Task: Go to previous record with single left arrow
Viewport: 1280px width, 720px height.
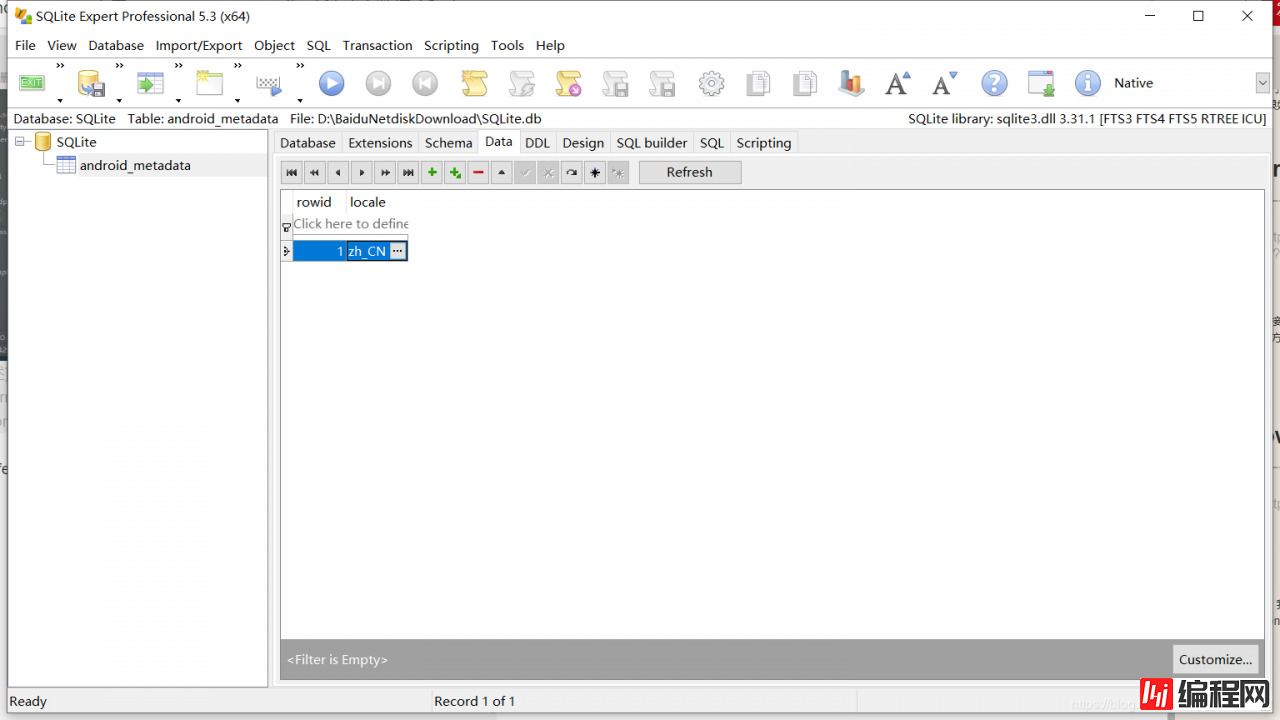Action: point(338,172)
